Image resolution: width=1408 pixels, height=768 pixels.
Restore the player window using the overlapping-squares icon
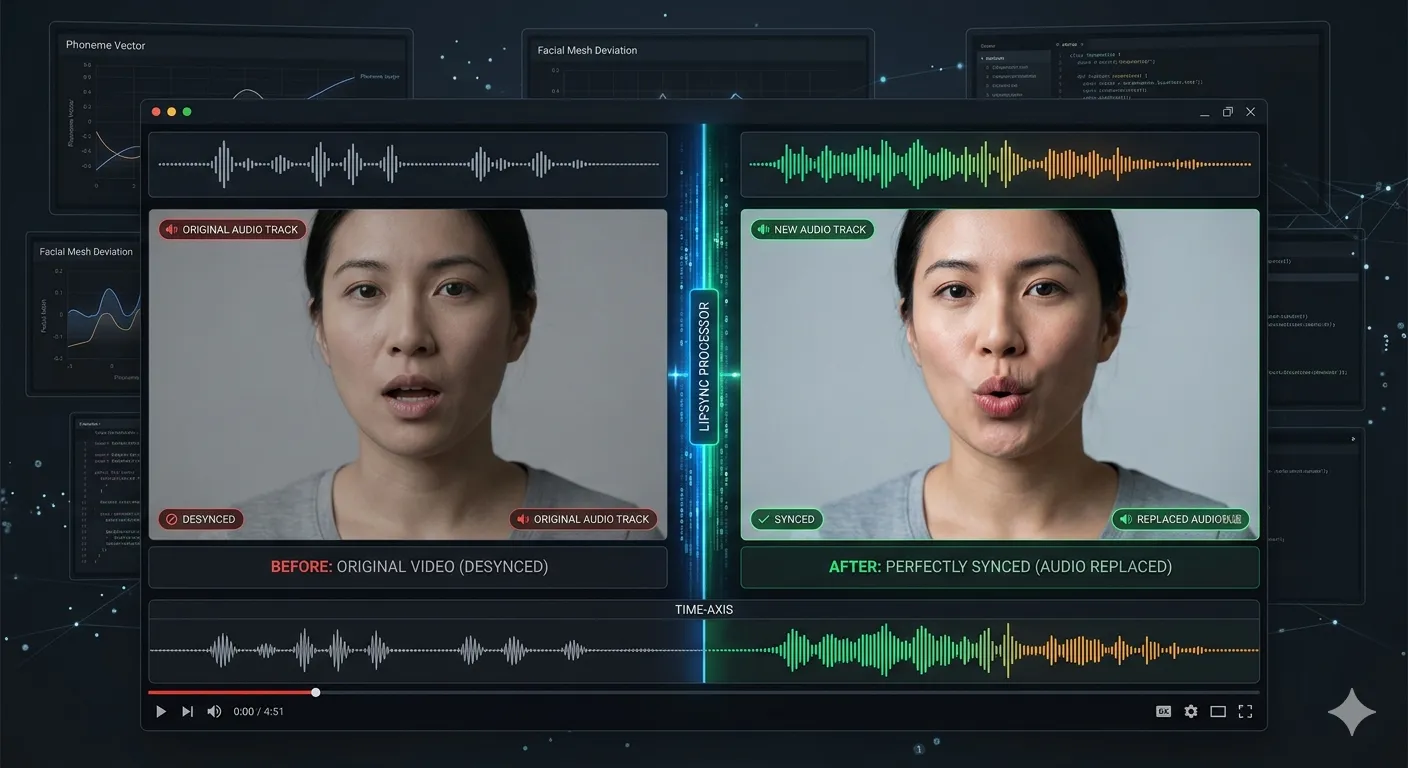1228,112
